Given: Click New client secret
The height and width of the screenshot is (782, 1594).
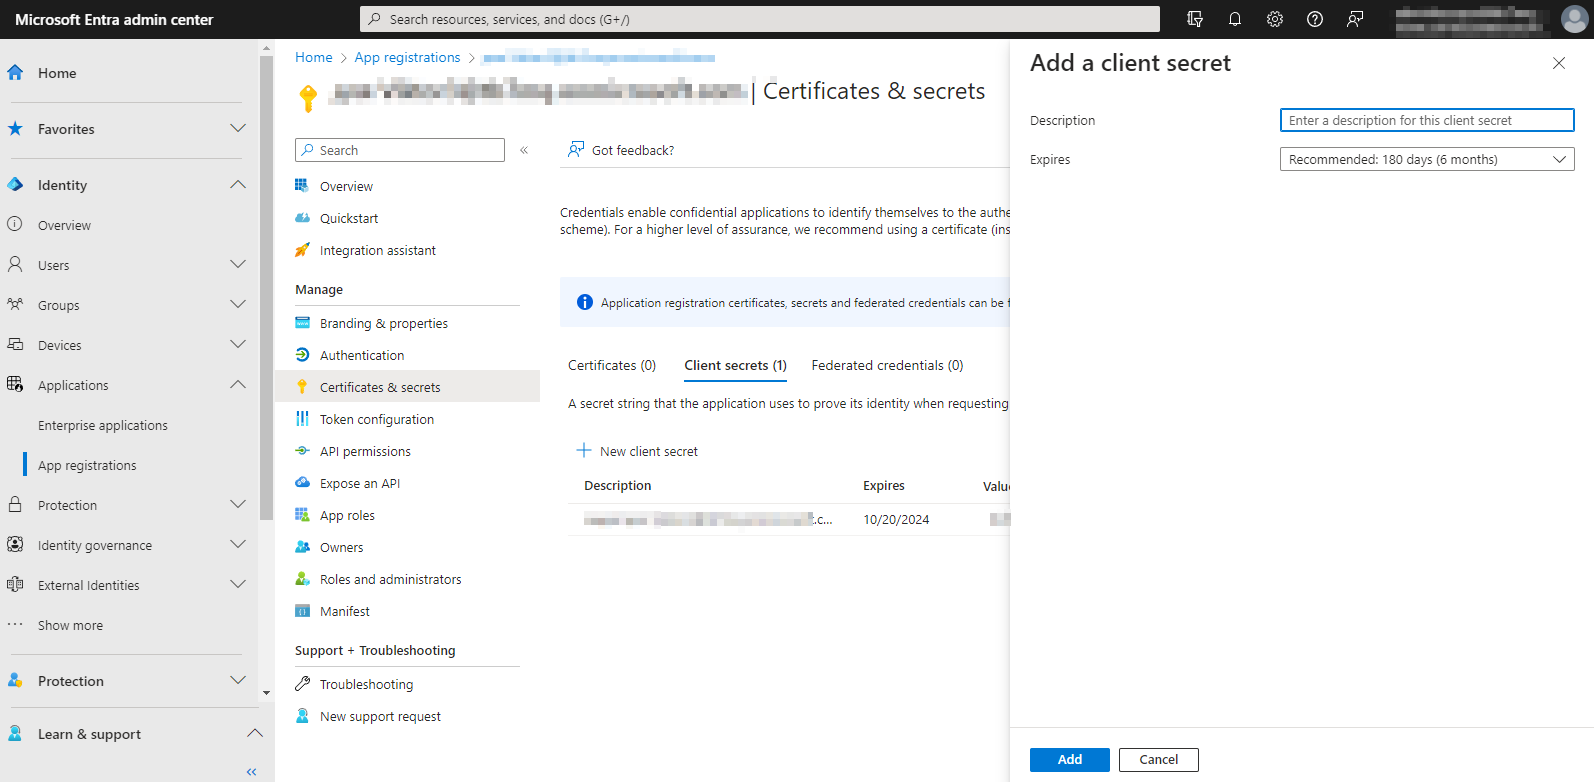Looking at the screenshot, I should tap(637, 451).
